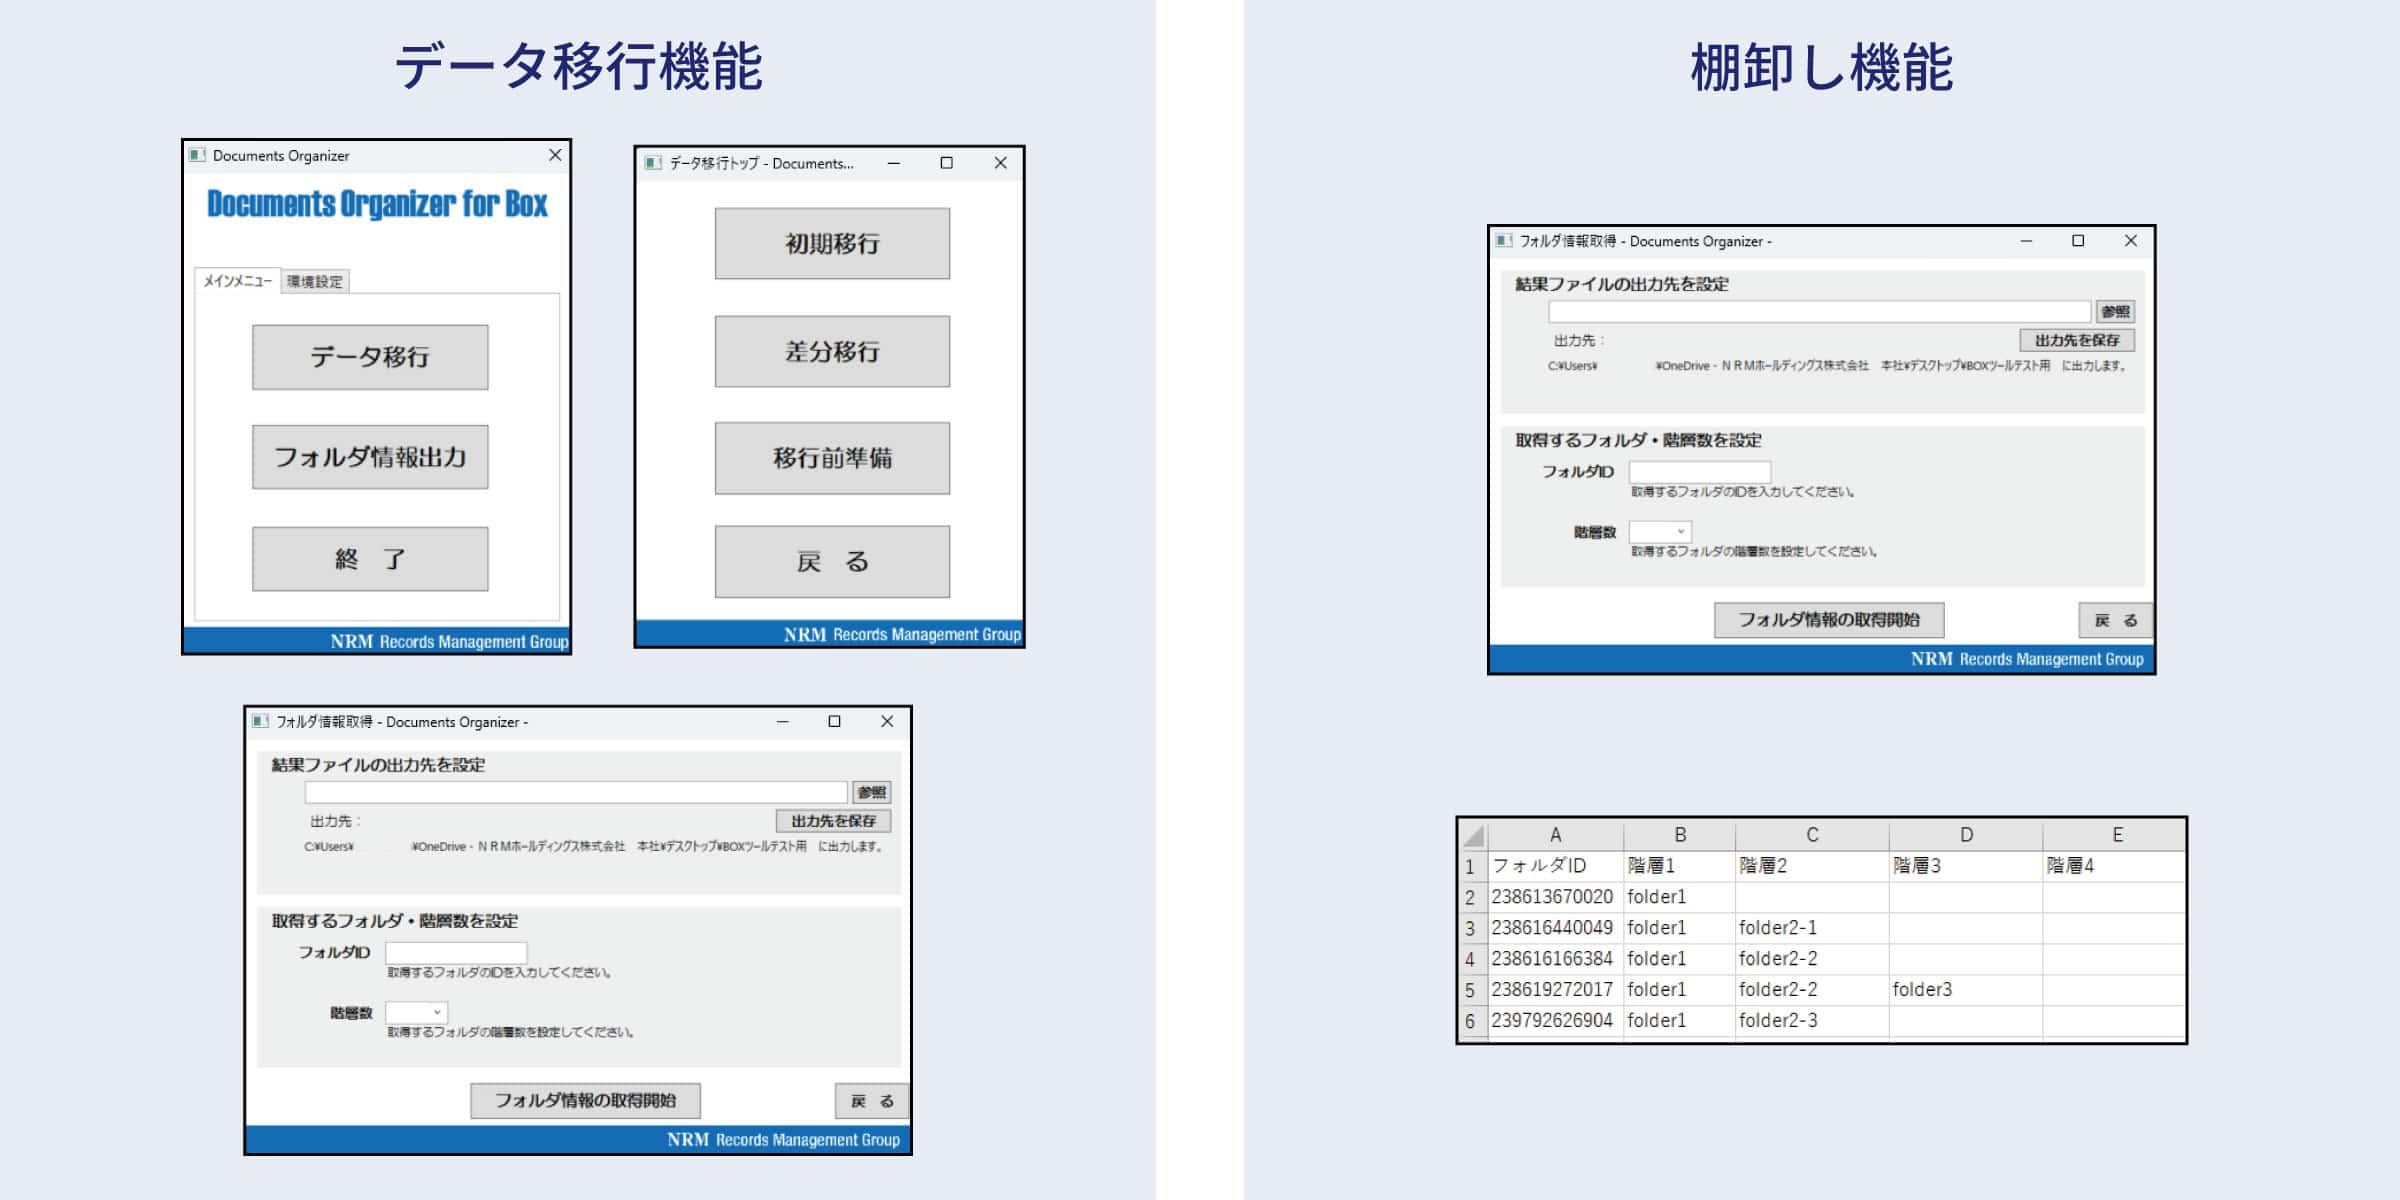
Task: Open the 階層数 dropdown in the bottom-left window
Action: point(417,1012)
